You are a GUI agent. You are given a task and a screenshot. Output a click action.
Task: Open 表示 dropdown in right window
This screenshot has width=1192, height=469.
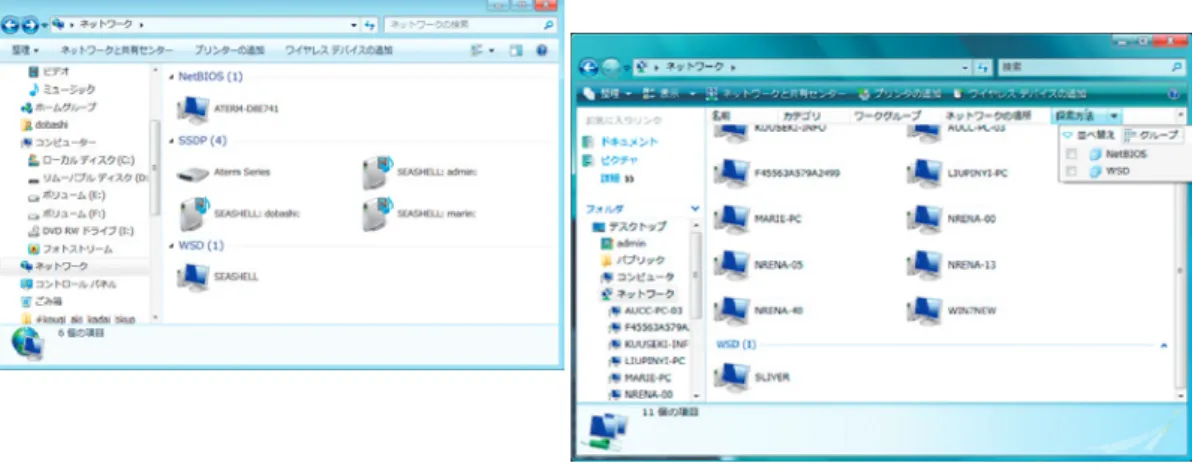669,93
